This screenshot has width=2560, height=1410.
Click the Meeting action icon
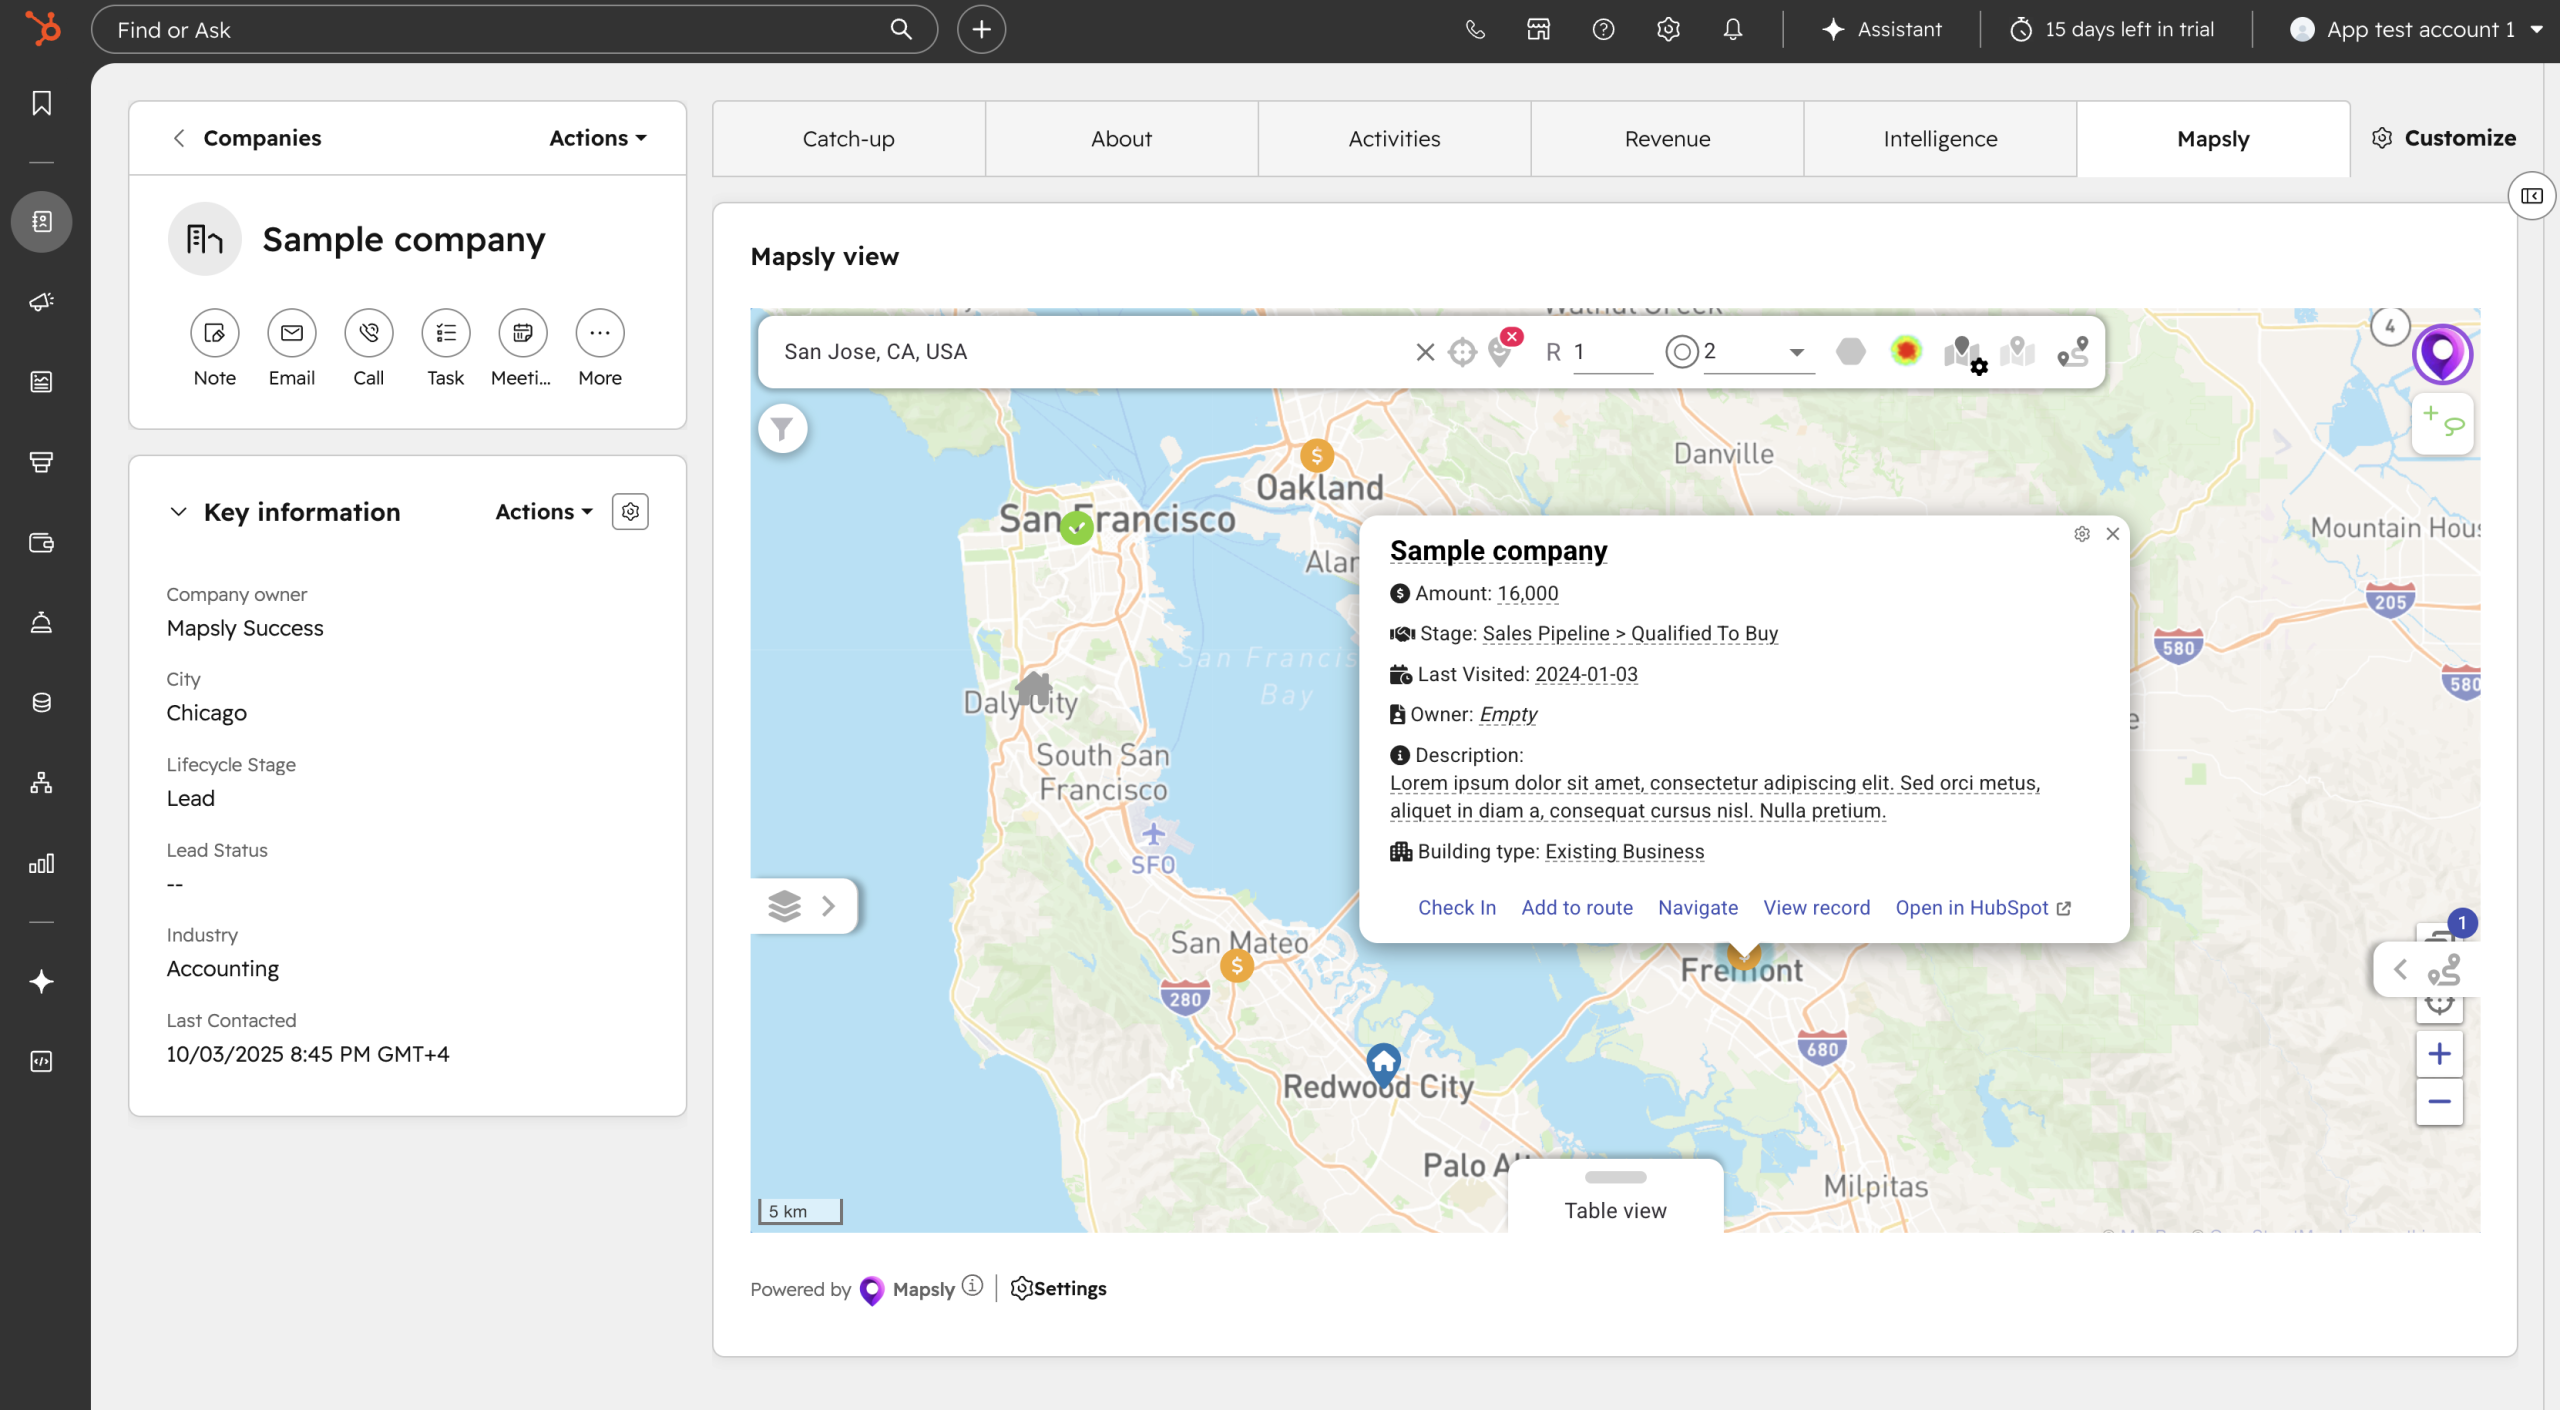click(523, 333)
